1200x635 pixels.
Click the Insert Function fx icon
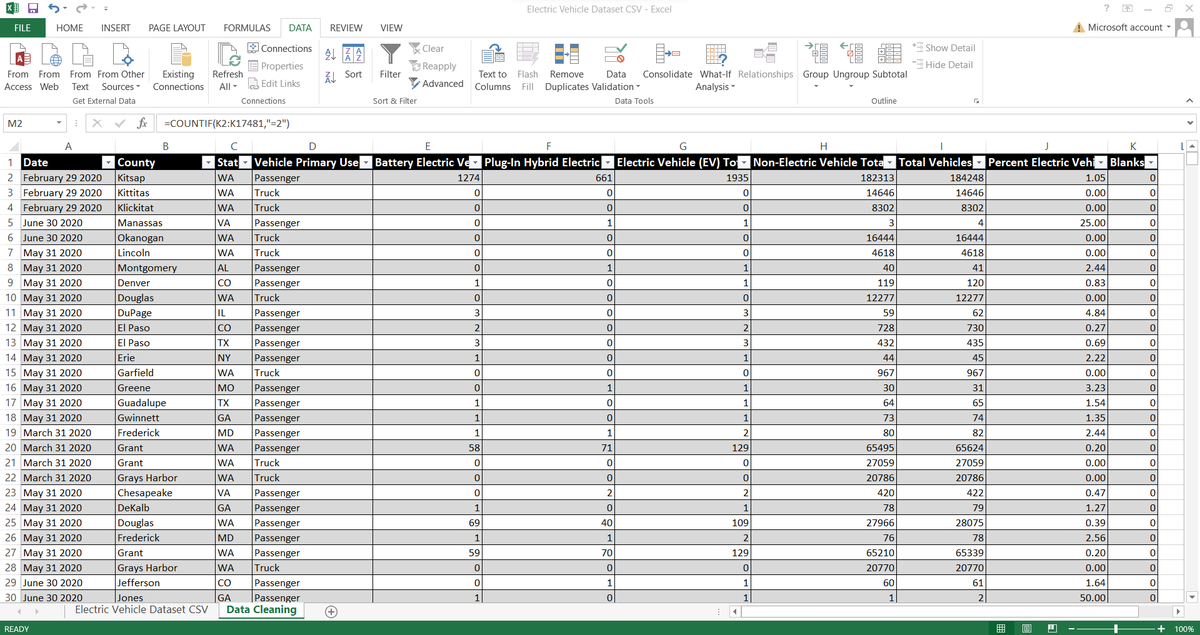143,123
